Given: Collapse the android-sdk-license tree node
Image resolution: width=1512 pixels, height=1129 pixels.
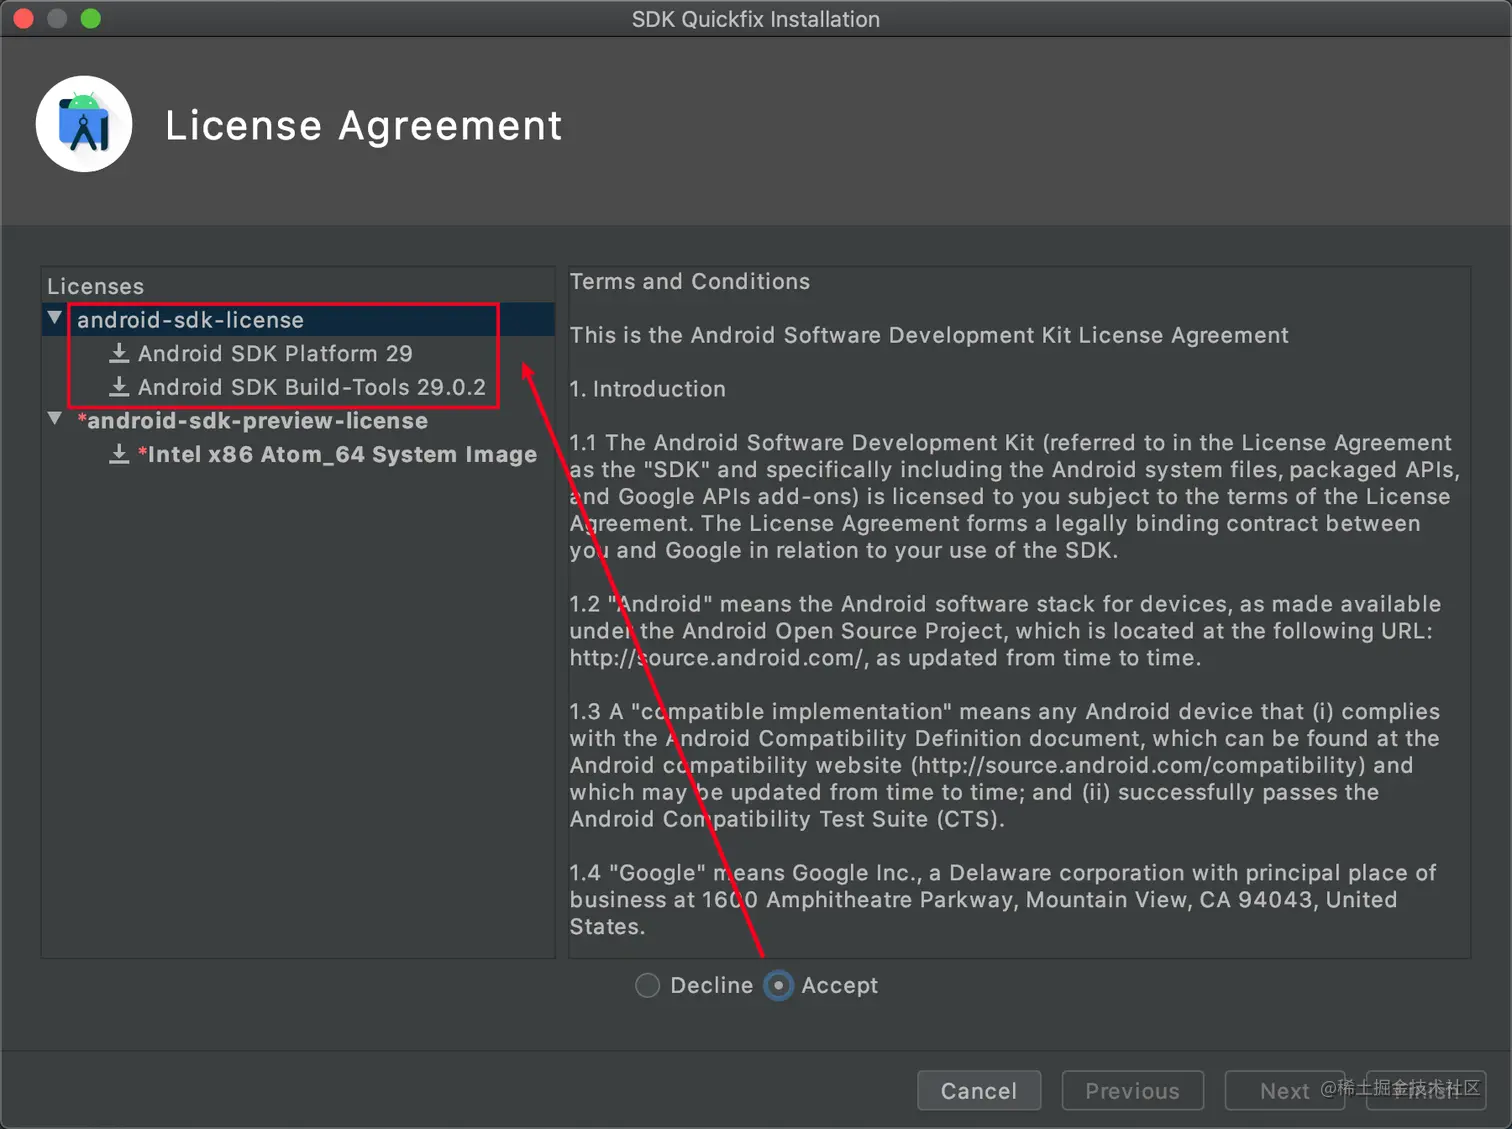Looking at the screenshot, I should pyautogui.click(x=55, y=318).
